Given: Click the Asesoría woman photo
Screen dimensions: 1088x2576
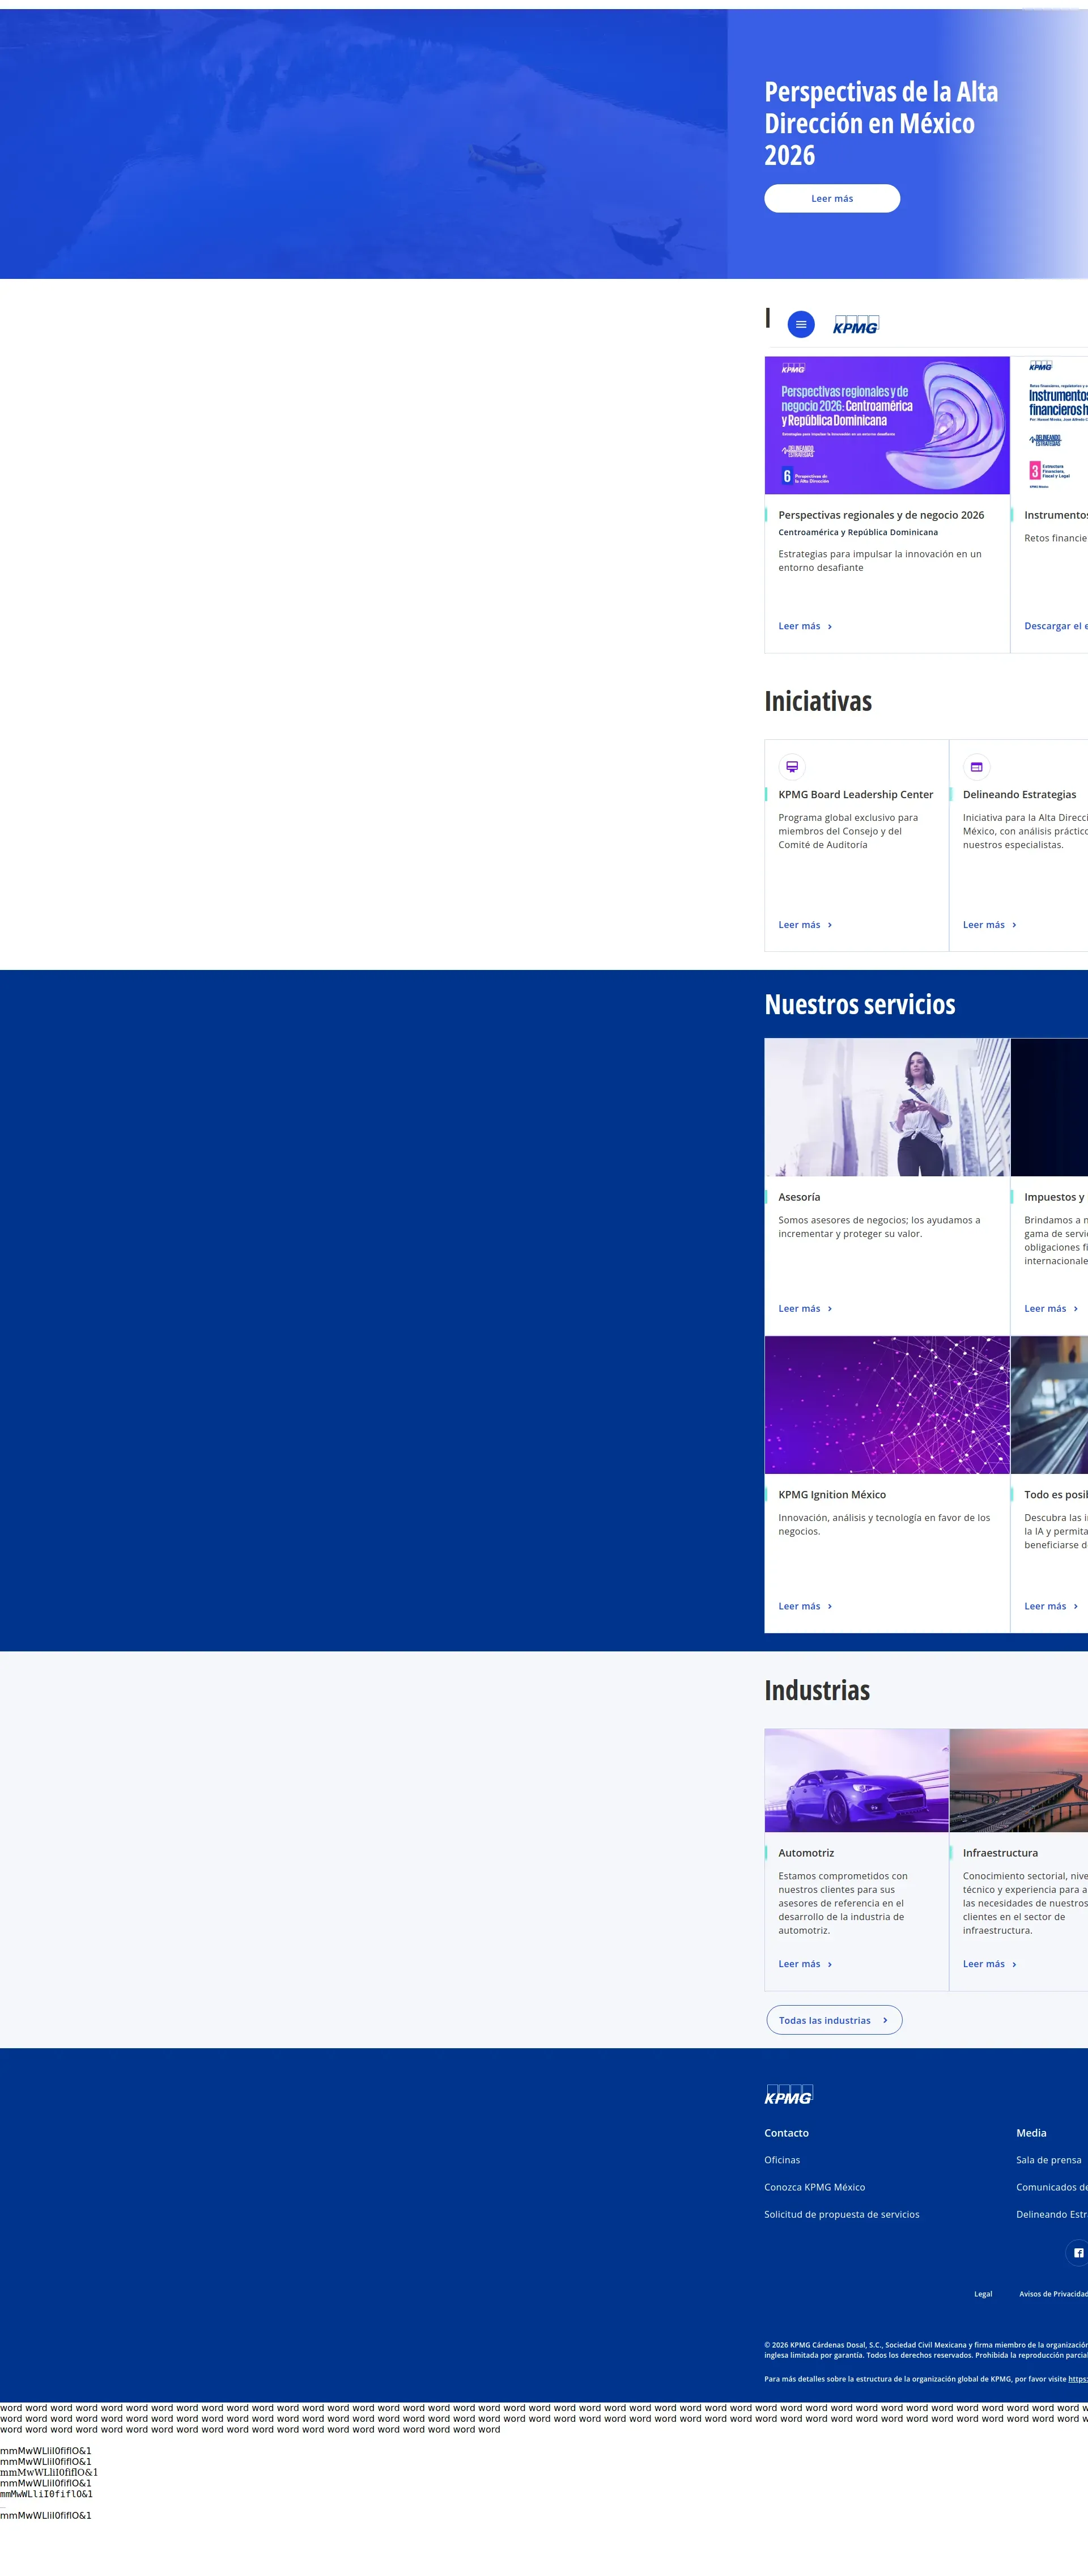Looking at the screenshot, I should pyautogui.click(x=887, y=1107).
